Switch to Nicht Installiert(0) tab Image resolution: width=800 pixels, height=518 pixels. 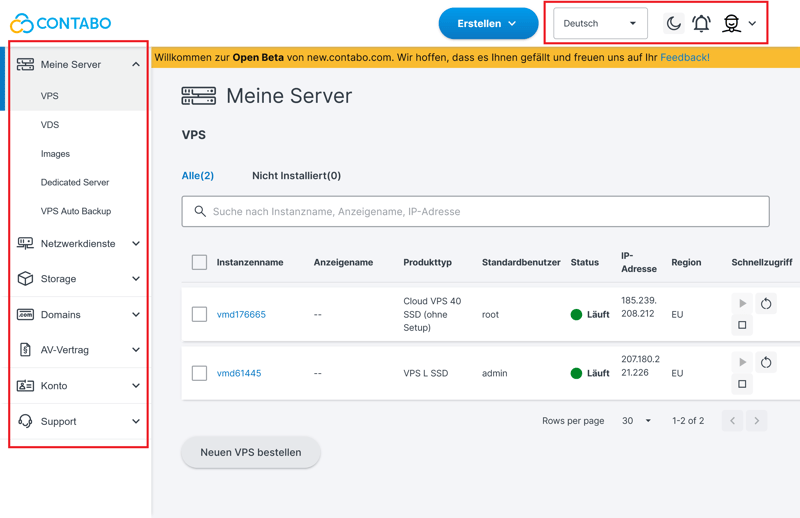tap(296, 176)
